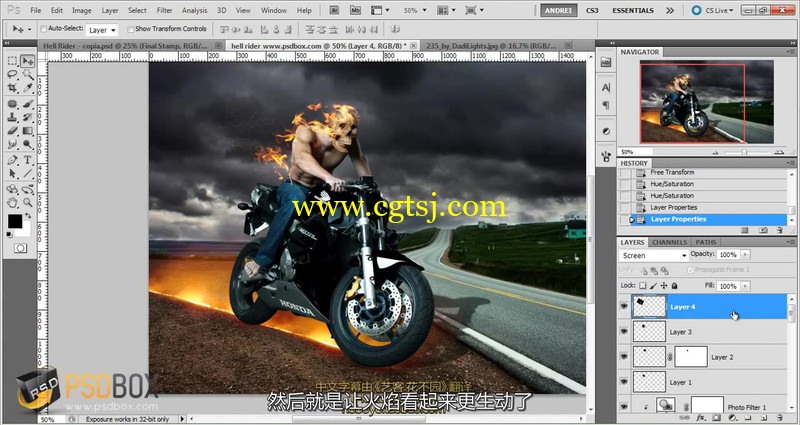Toggle Quick Mask mode
This screenshot has width=800, height=425.
pos(20,248)
